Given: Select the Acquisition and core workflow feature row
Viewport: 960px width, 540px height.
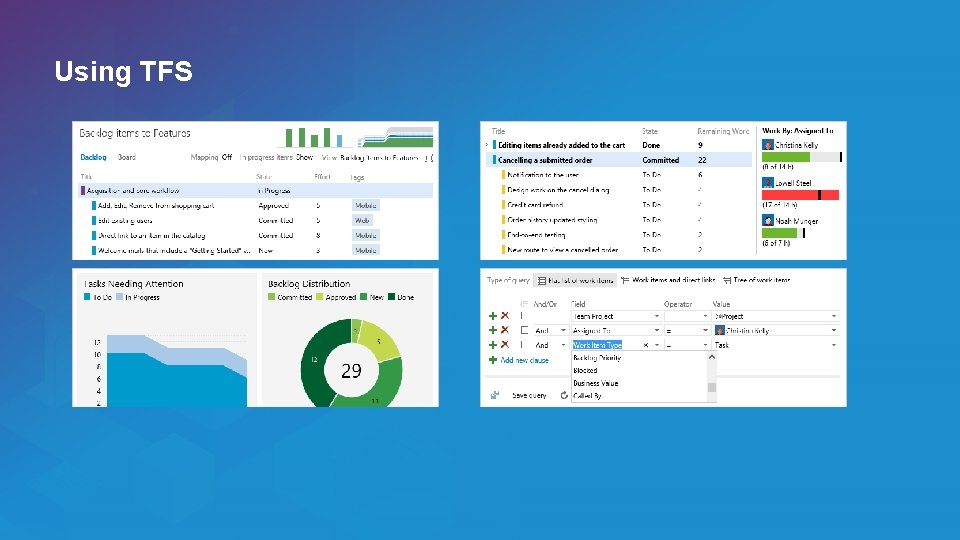Looking at the screenshot, I should pyautogui.click(x=256, y=190).
